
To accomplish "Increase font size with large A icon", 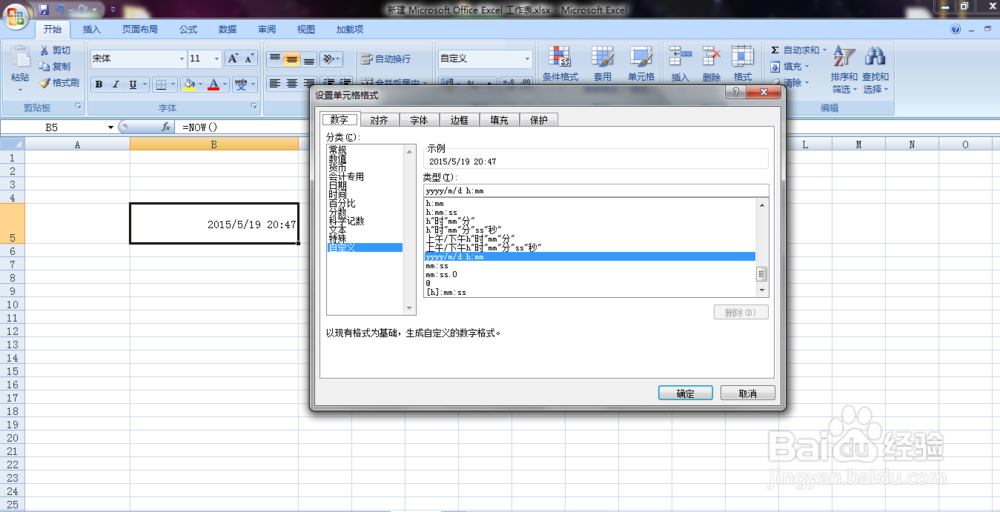I will click(233, 59).
